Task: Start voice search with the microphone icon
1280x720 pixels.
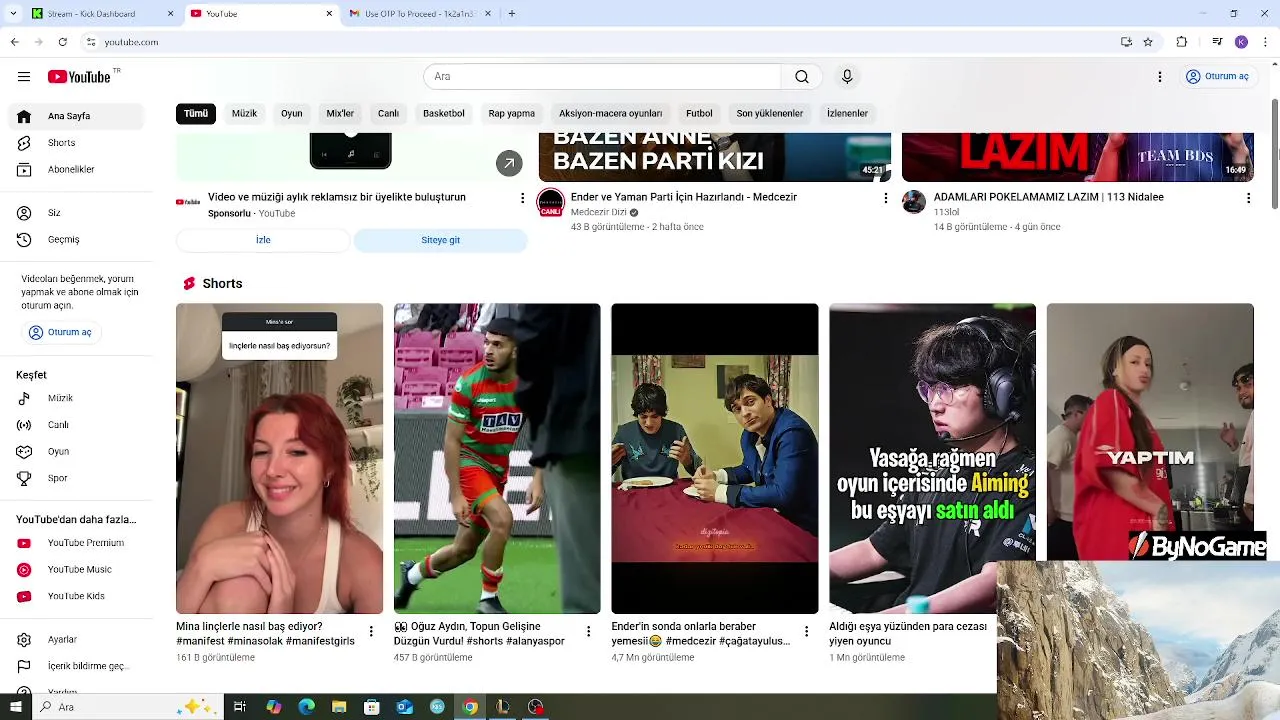Action: (847, 77)
